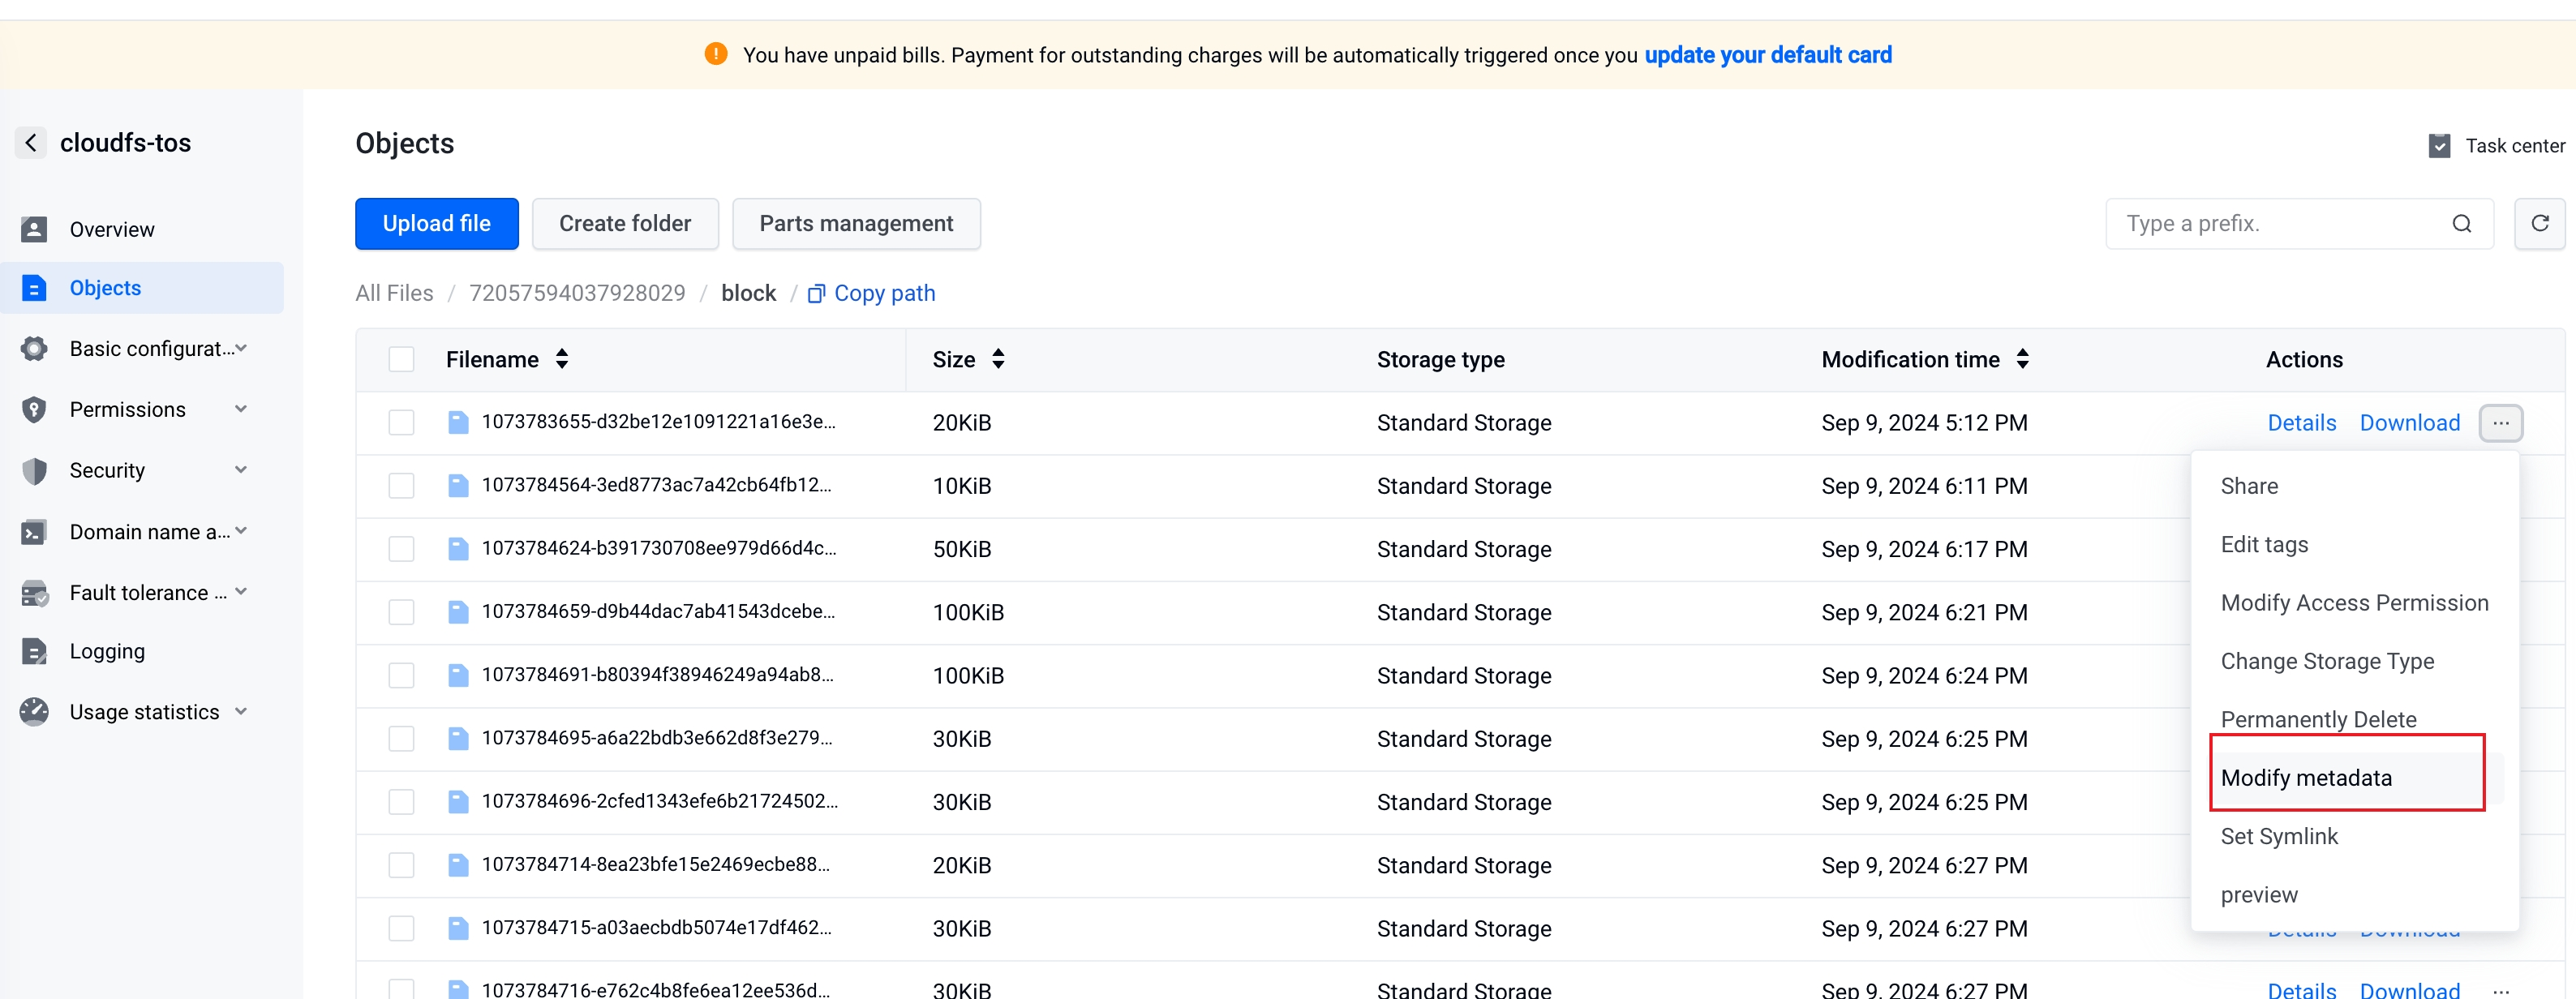
Task: Click the Upload file button
Action: coord(436,224)
